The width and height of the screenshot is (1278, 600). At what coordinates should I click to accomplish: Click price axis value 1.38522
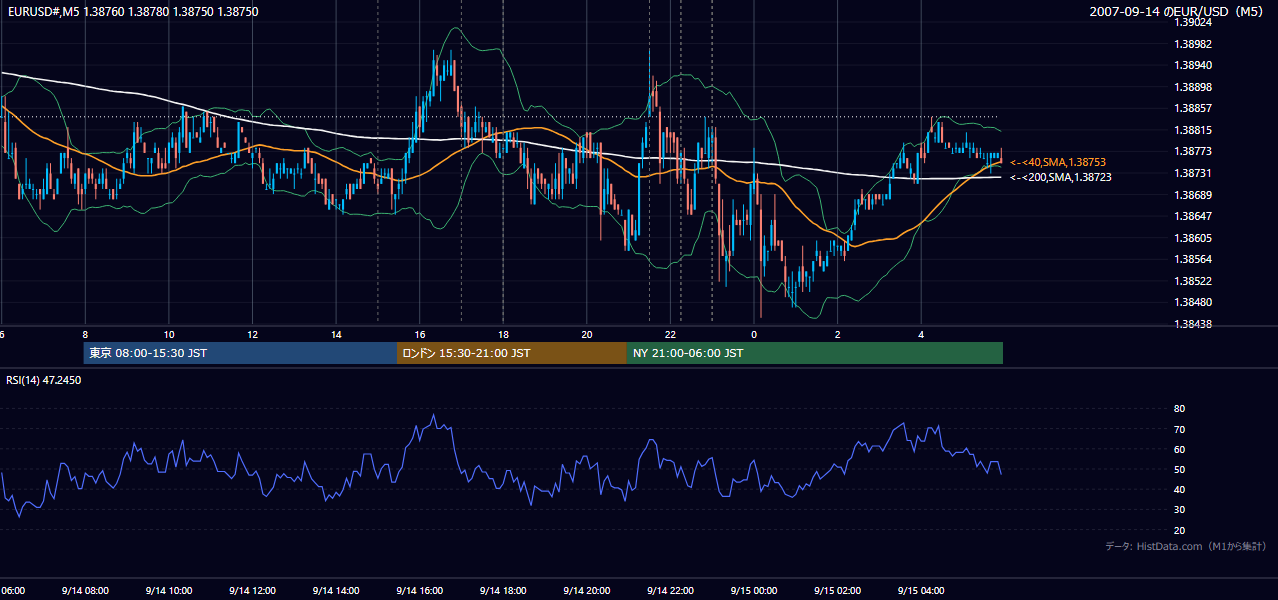pos(1193,281)
